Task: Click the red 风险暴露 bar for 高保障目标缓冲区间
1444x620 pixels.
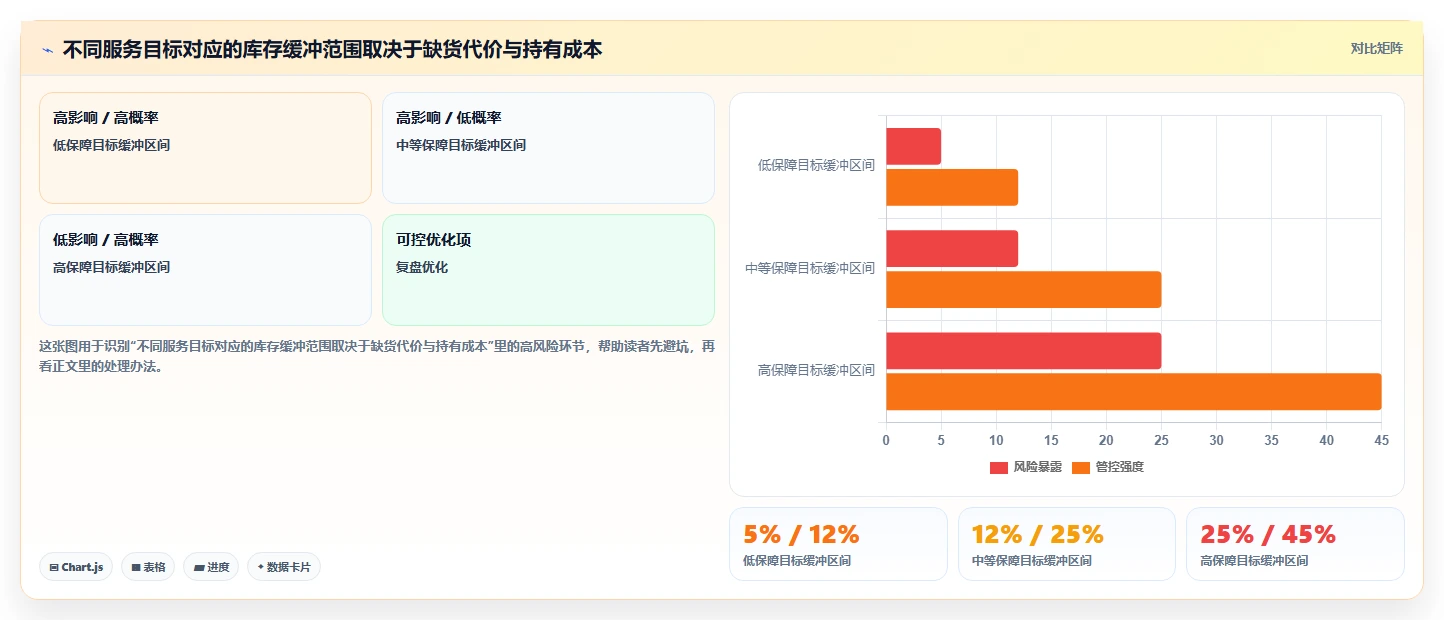Action: pyautogui.click(x=1023, y=351)
